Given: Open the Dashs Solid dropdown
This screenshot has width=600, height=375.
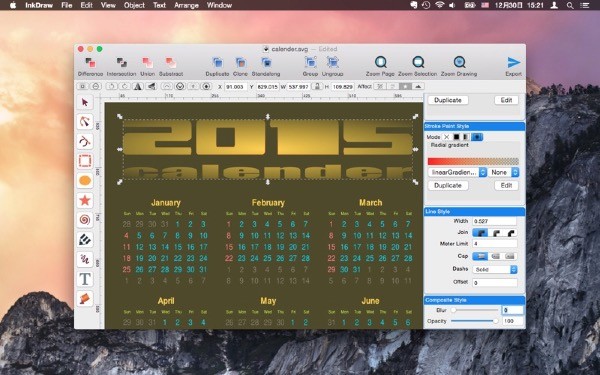Looking at the screenshot, I should point(495,269).
